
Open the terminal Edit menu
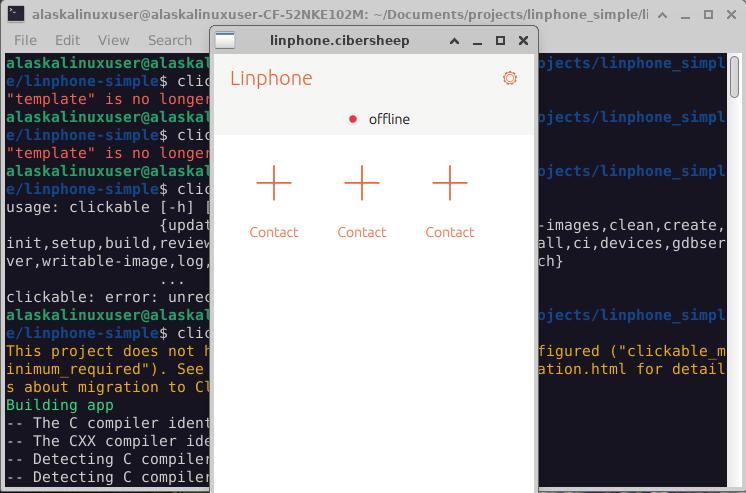coord(68,40)
